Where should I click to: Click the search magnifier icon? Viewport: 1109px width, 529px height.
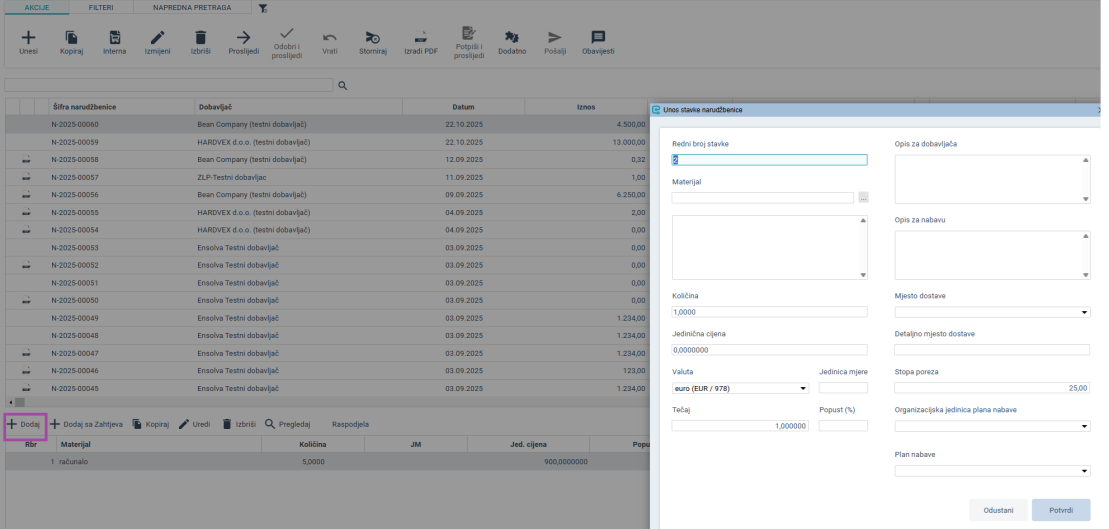click(342, 86)
